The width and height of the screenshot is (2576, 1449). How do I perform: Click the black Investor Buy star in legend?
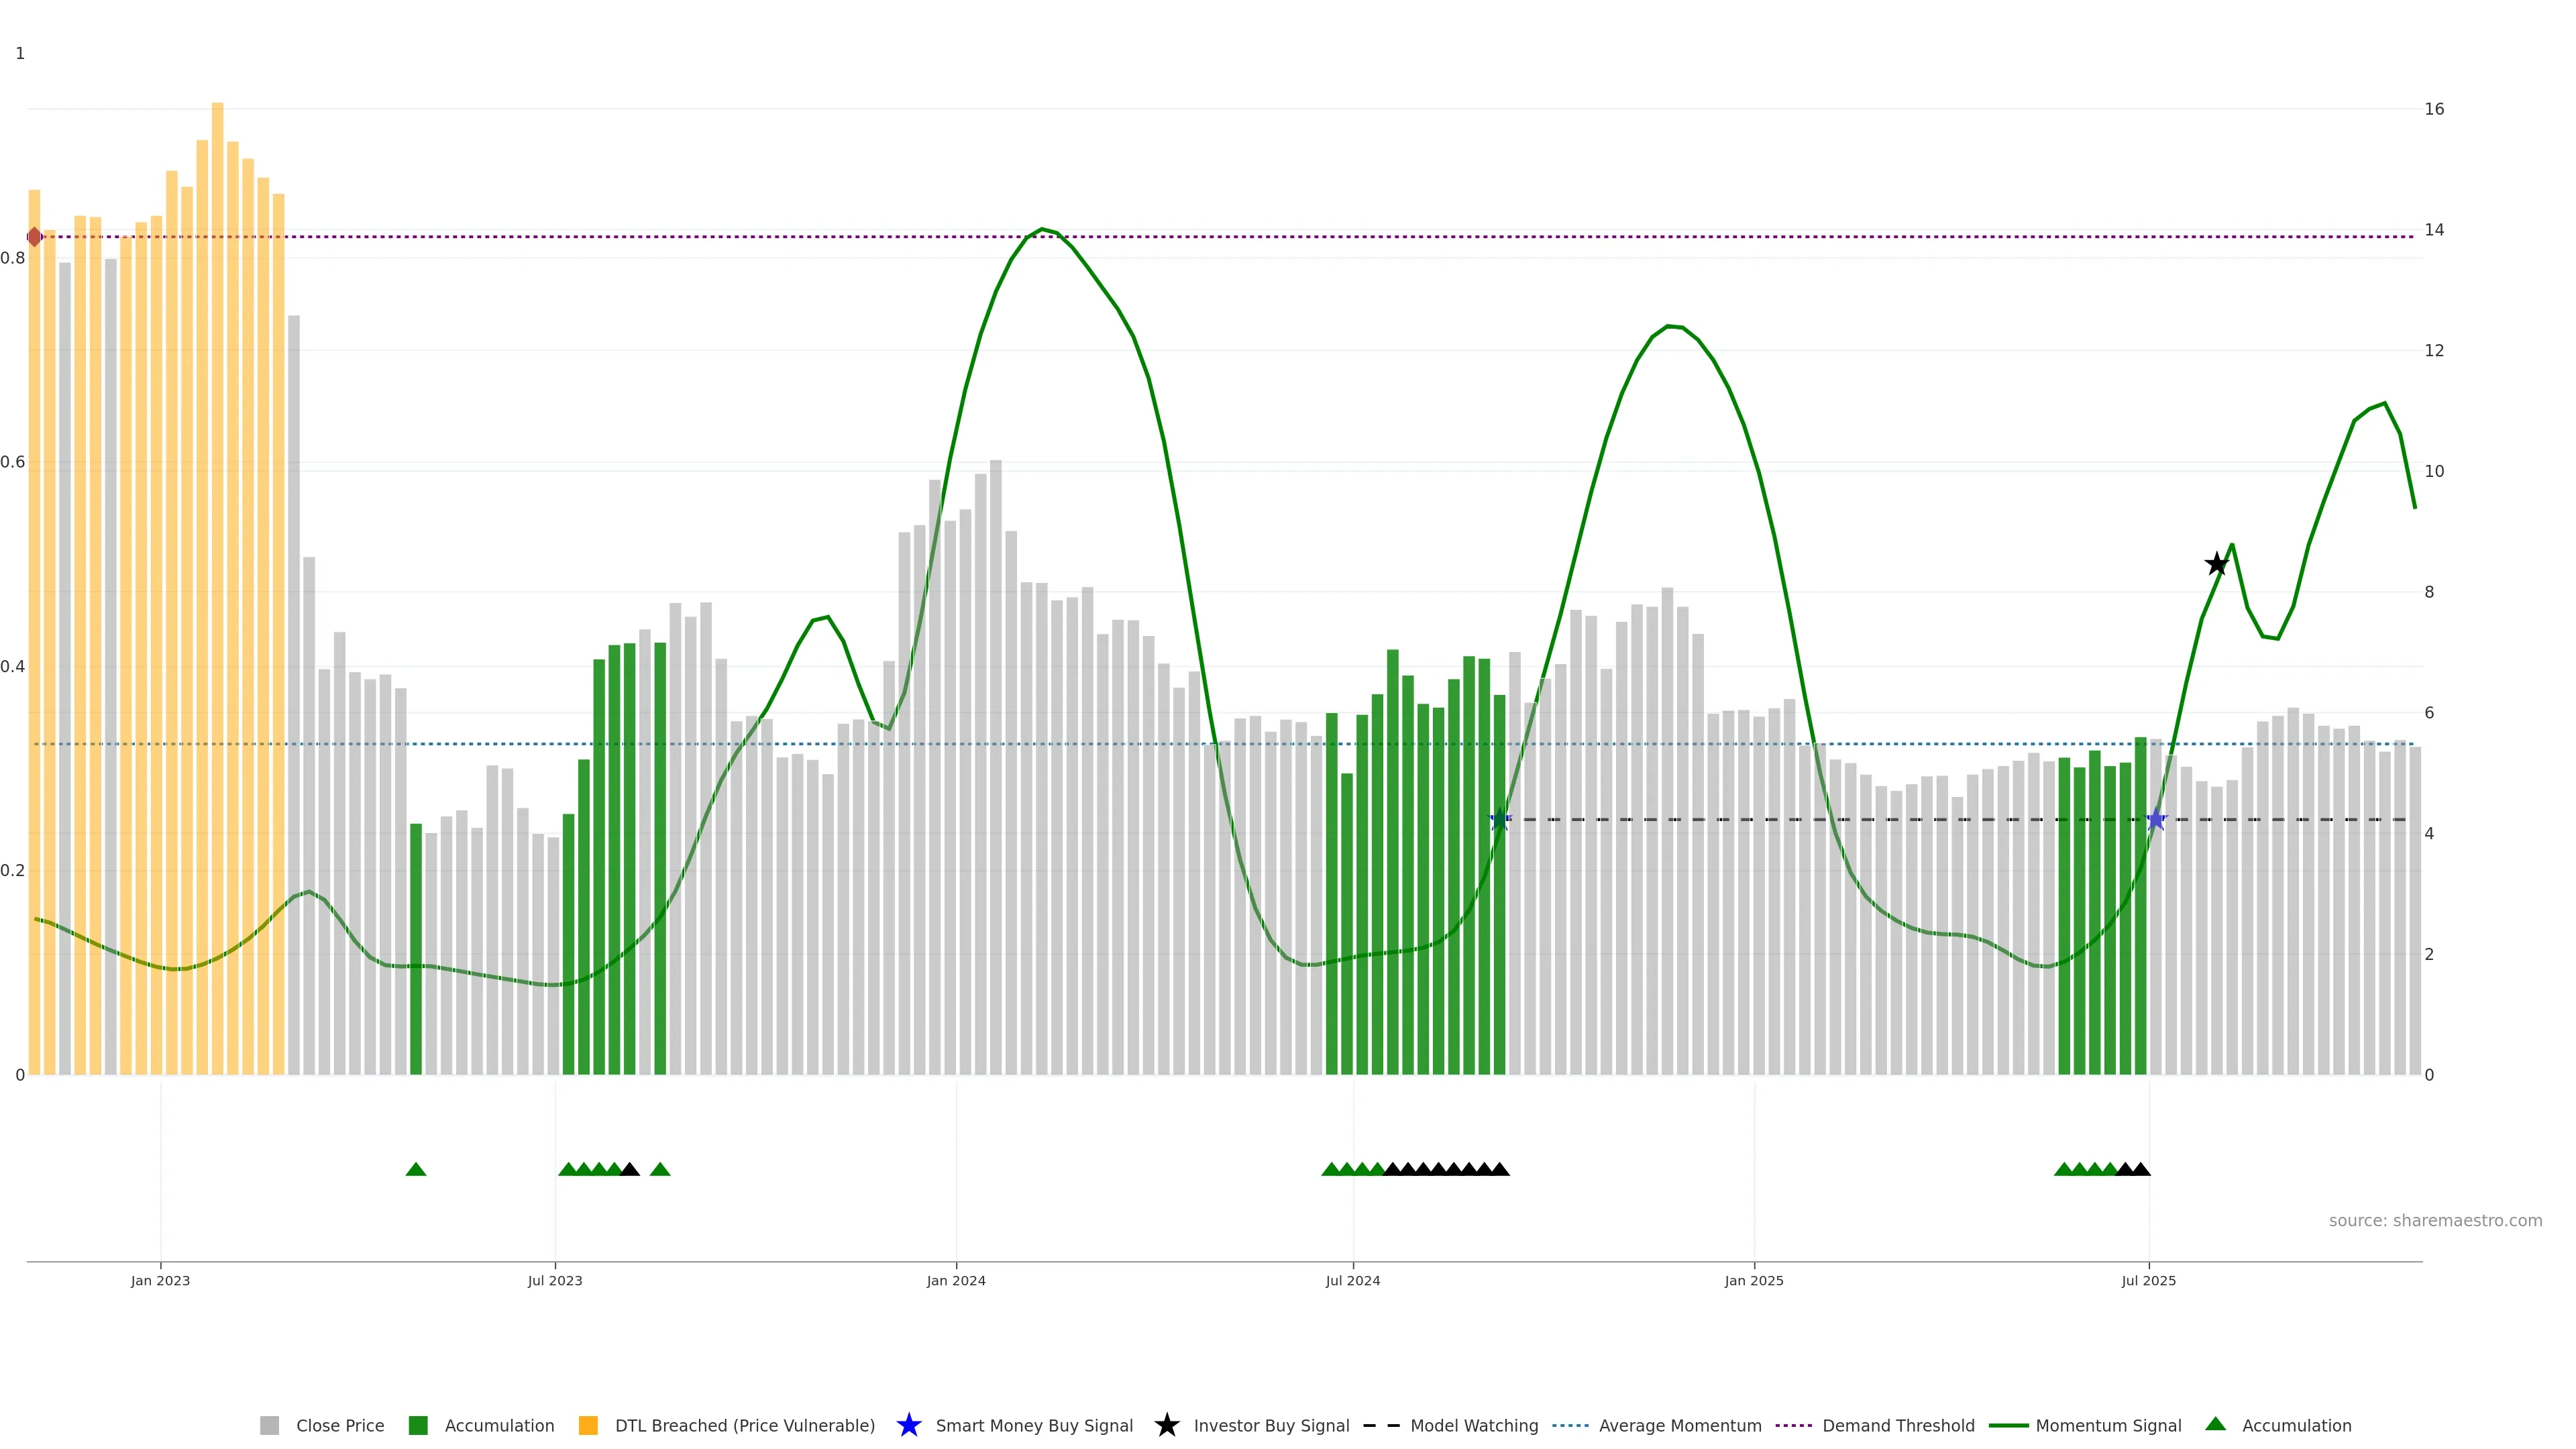point(1166,1425)
